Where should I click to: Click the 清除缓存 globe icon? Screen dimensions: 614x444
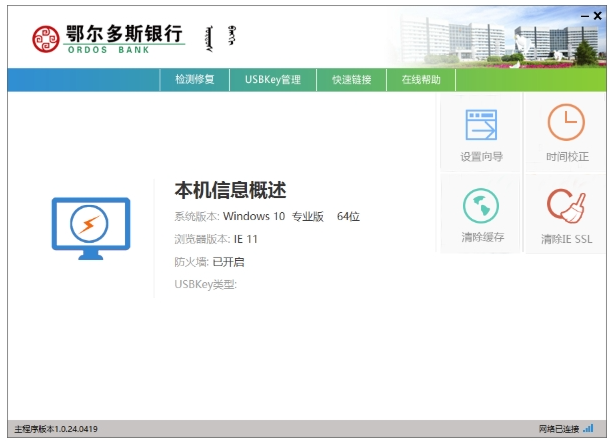[481, 206]
